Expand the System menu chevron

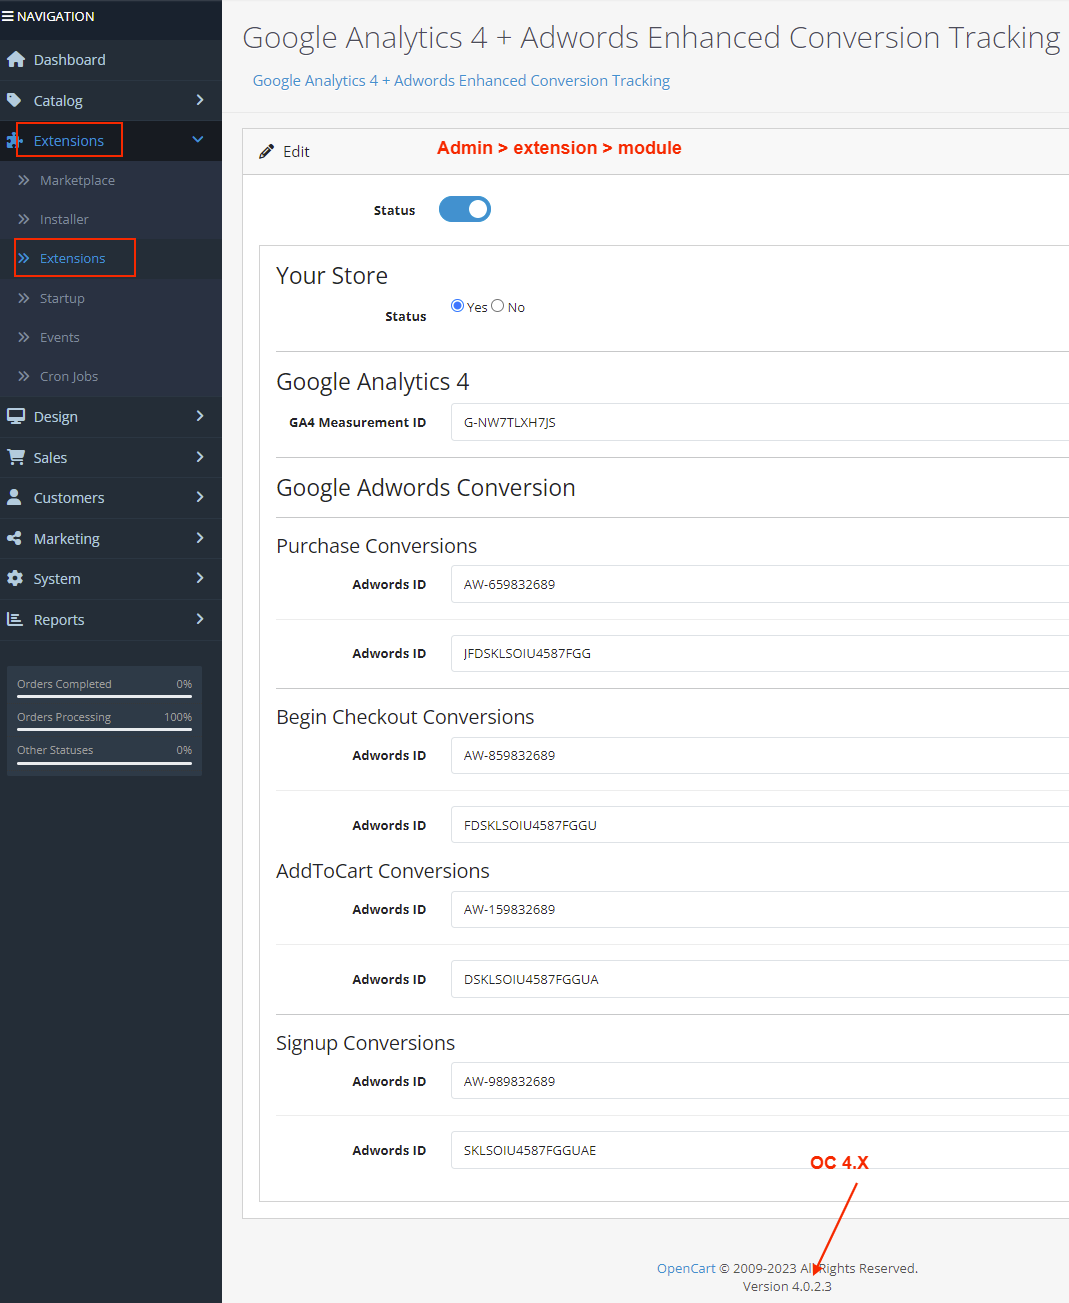[200, 578]
